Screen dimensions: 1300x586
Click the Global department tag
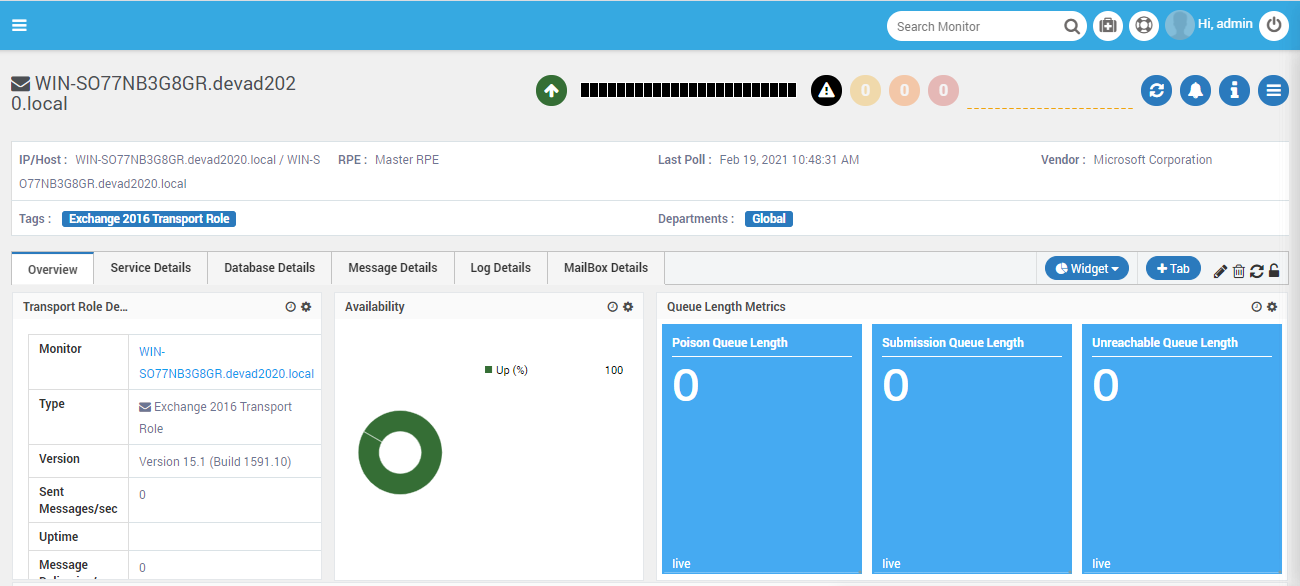tap(769, 219)
